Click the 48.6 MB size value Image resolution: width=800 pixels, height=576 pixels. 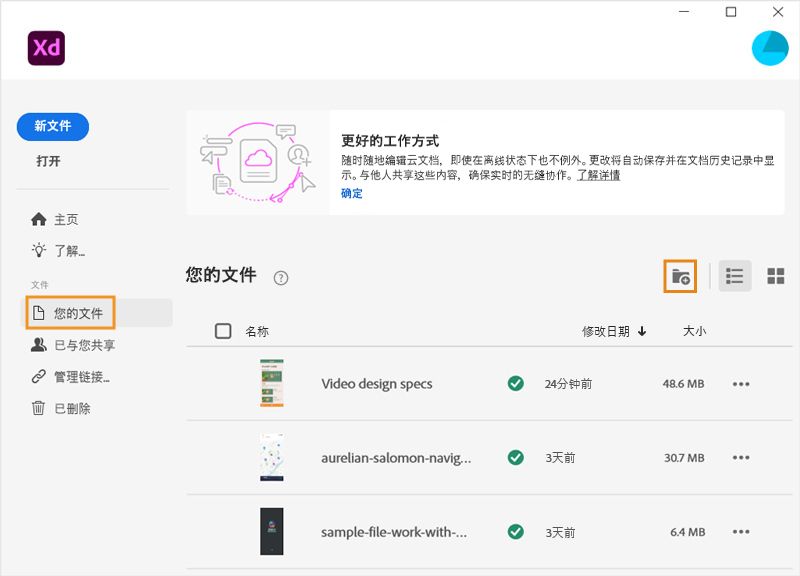[684, 384]
